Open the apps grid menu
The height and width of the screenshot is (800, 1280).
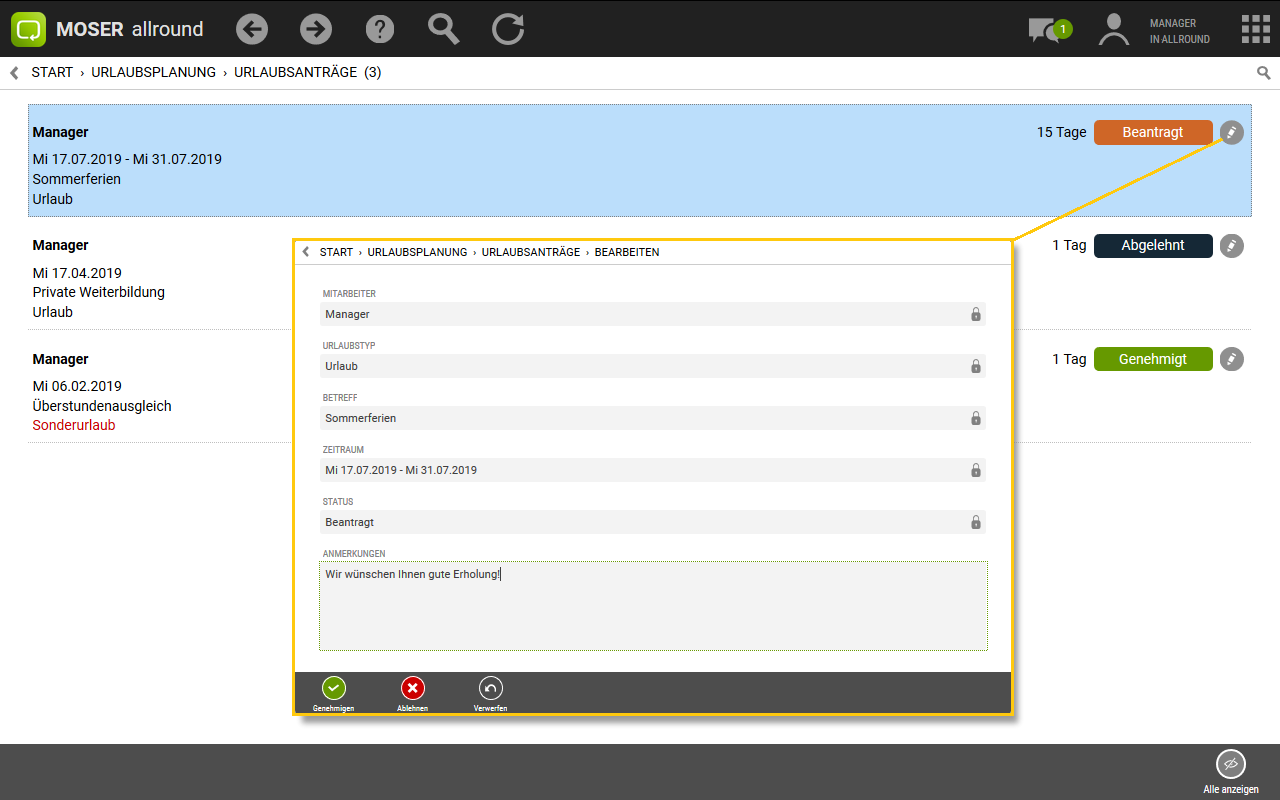(1255, 29)
